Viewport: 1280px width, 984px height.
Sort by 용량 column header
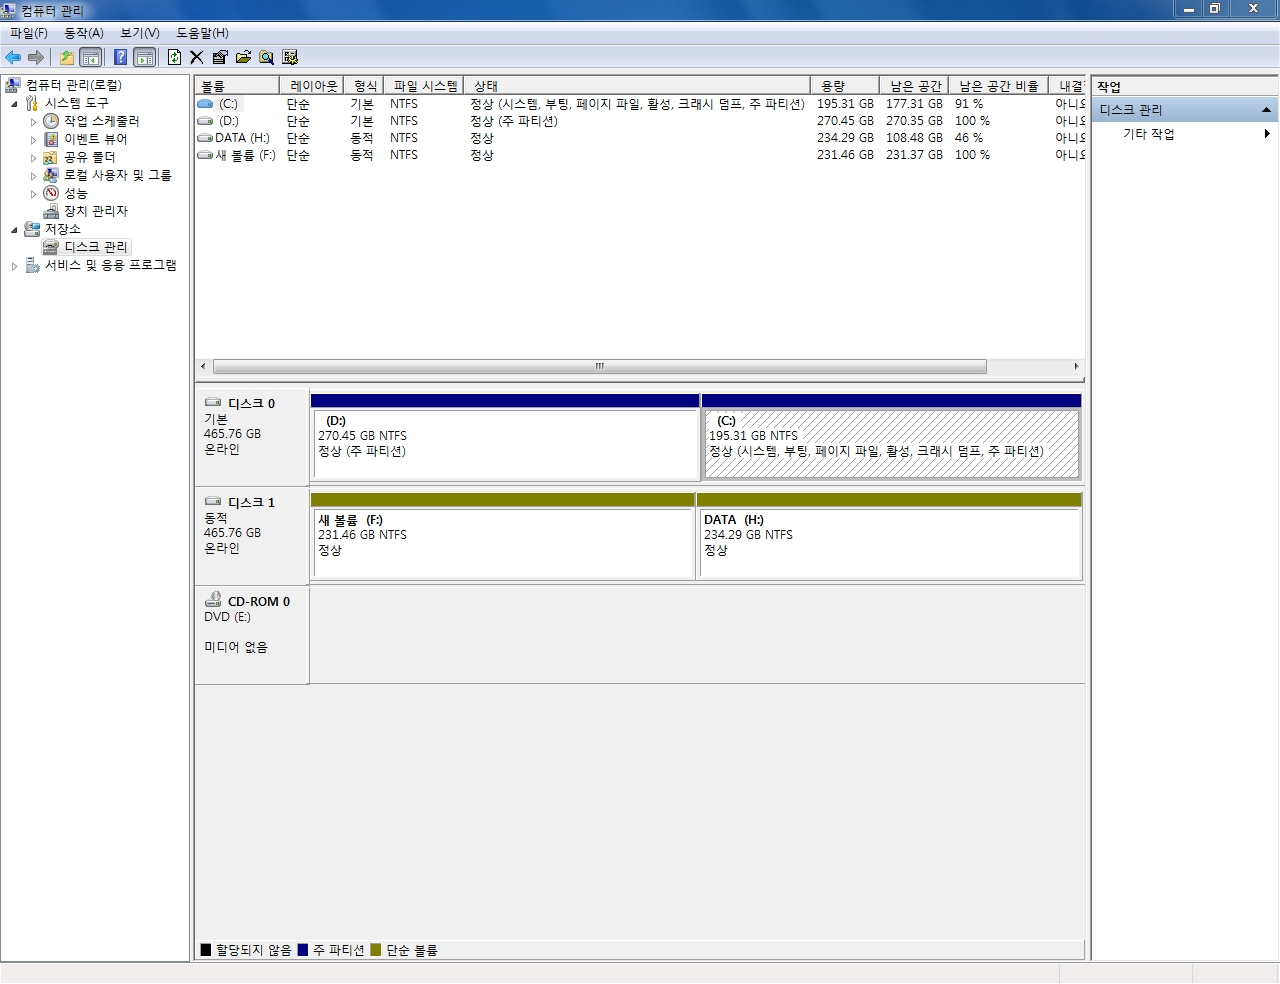[844, 86]
